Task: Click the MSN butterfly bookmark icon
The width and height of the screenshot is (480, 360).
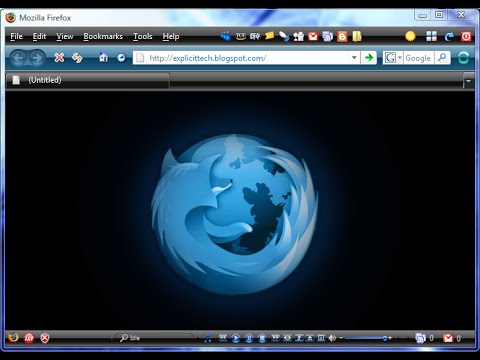Action: coord(226,36)
